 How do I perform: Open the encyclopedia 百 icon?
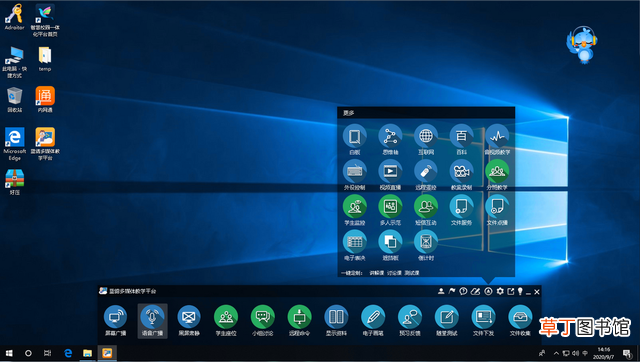(461, 136)
